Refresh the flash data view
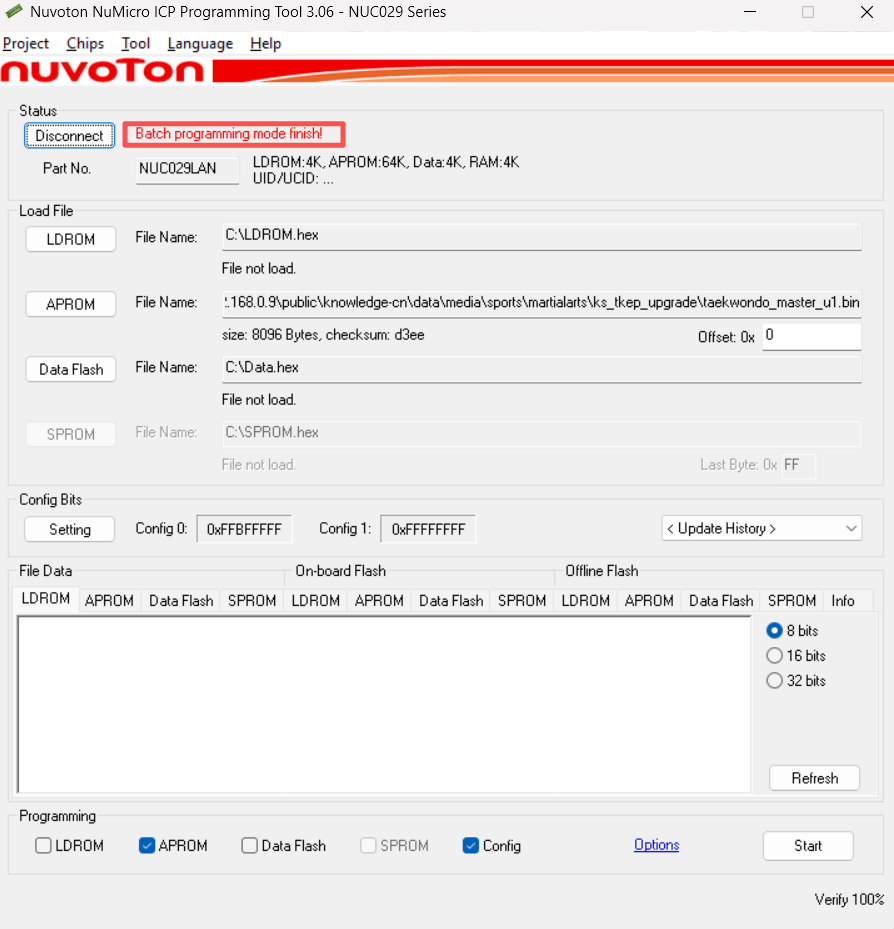 [x=814, y=778]
